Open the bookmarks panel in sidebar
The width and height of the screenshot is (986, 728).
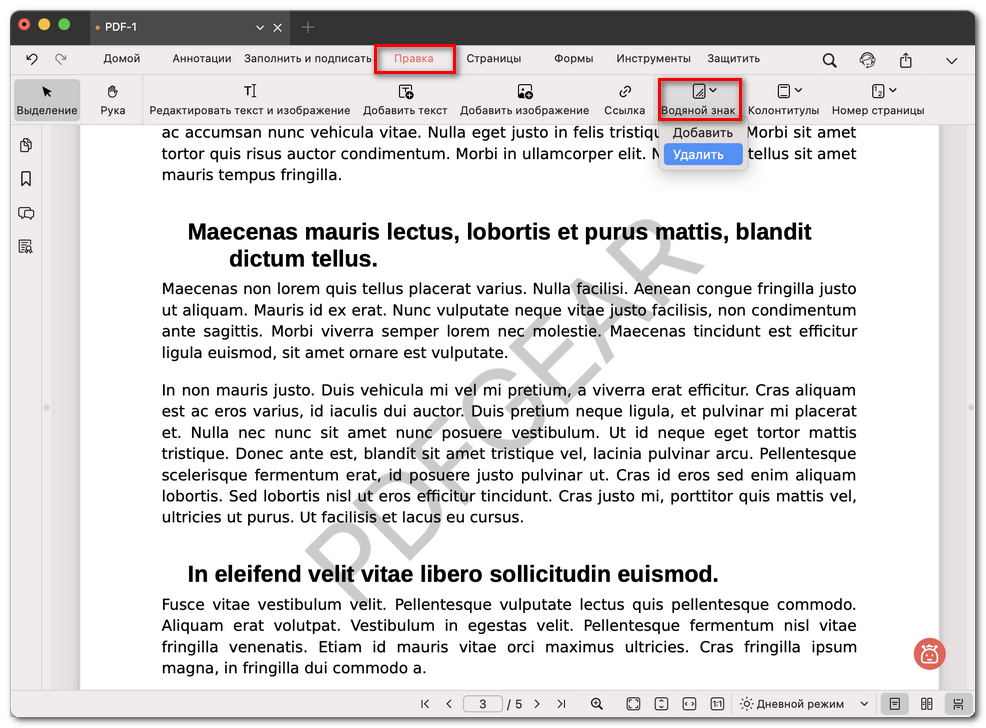(26, 179)
